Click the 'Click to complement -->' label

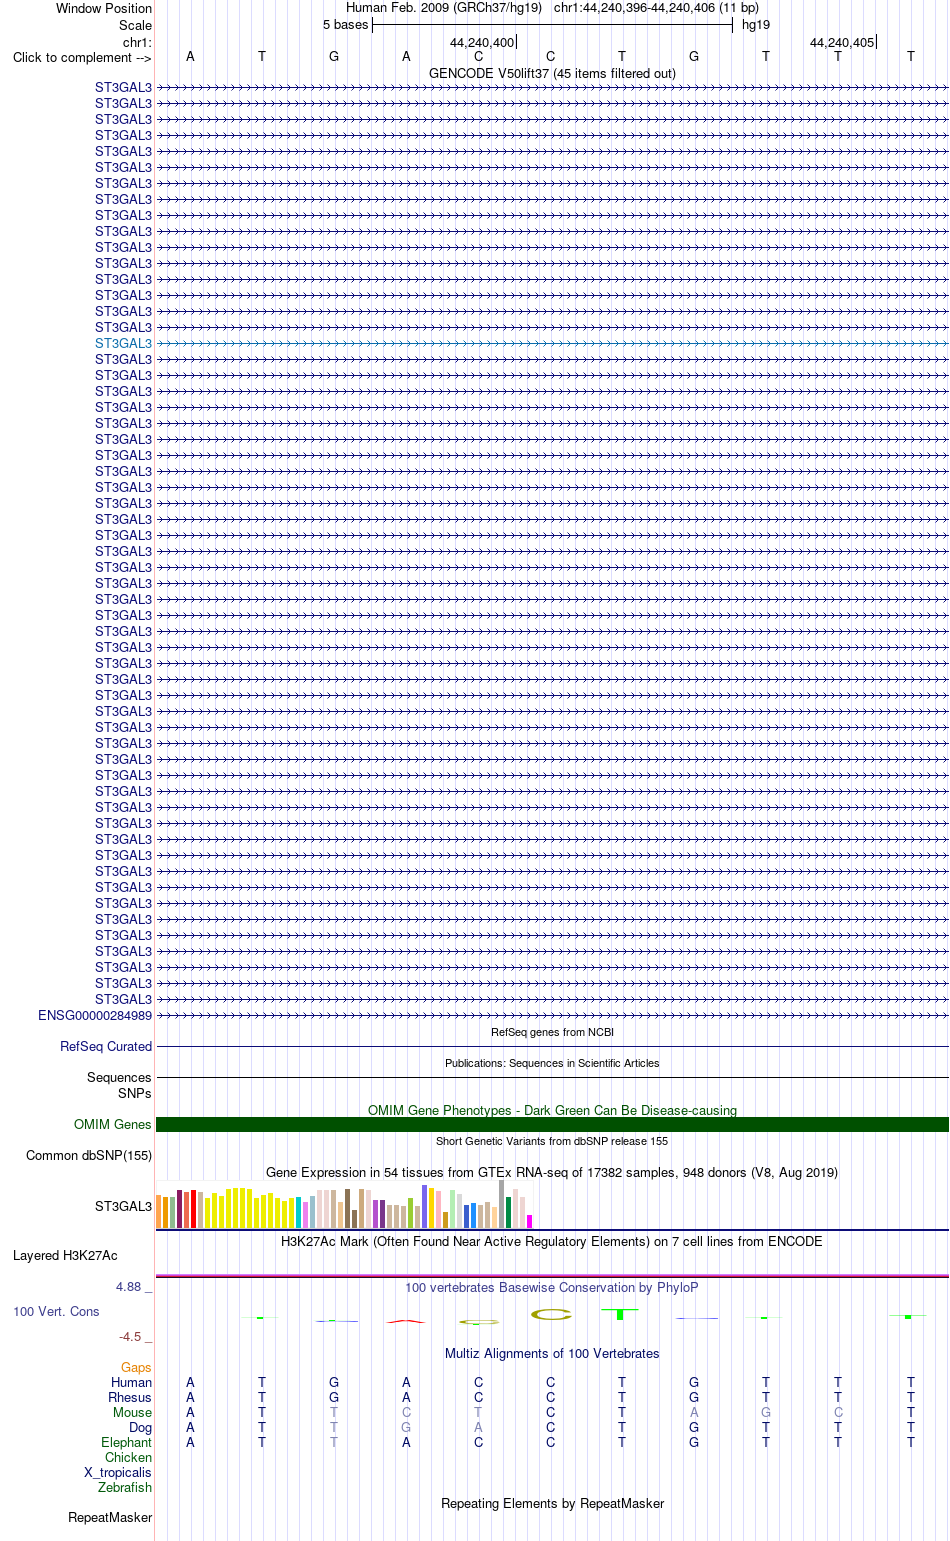[82, 57]
